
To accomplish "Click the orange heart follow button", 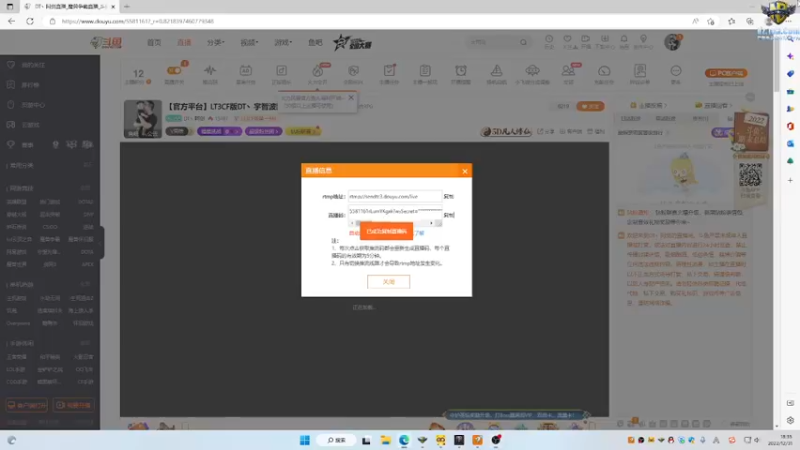I will 590,106.
